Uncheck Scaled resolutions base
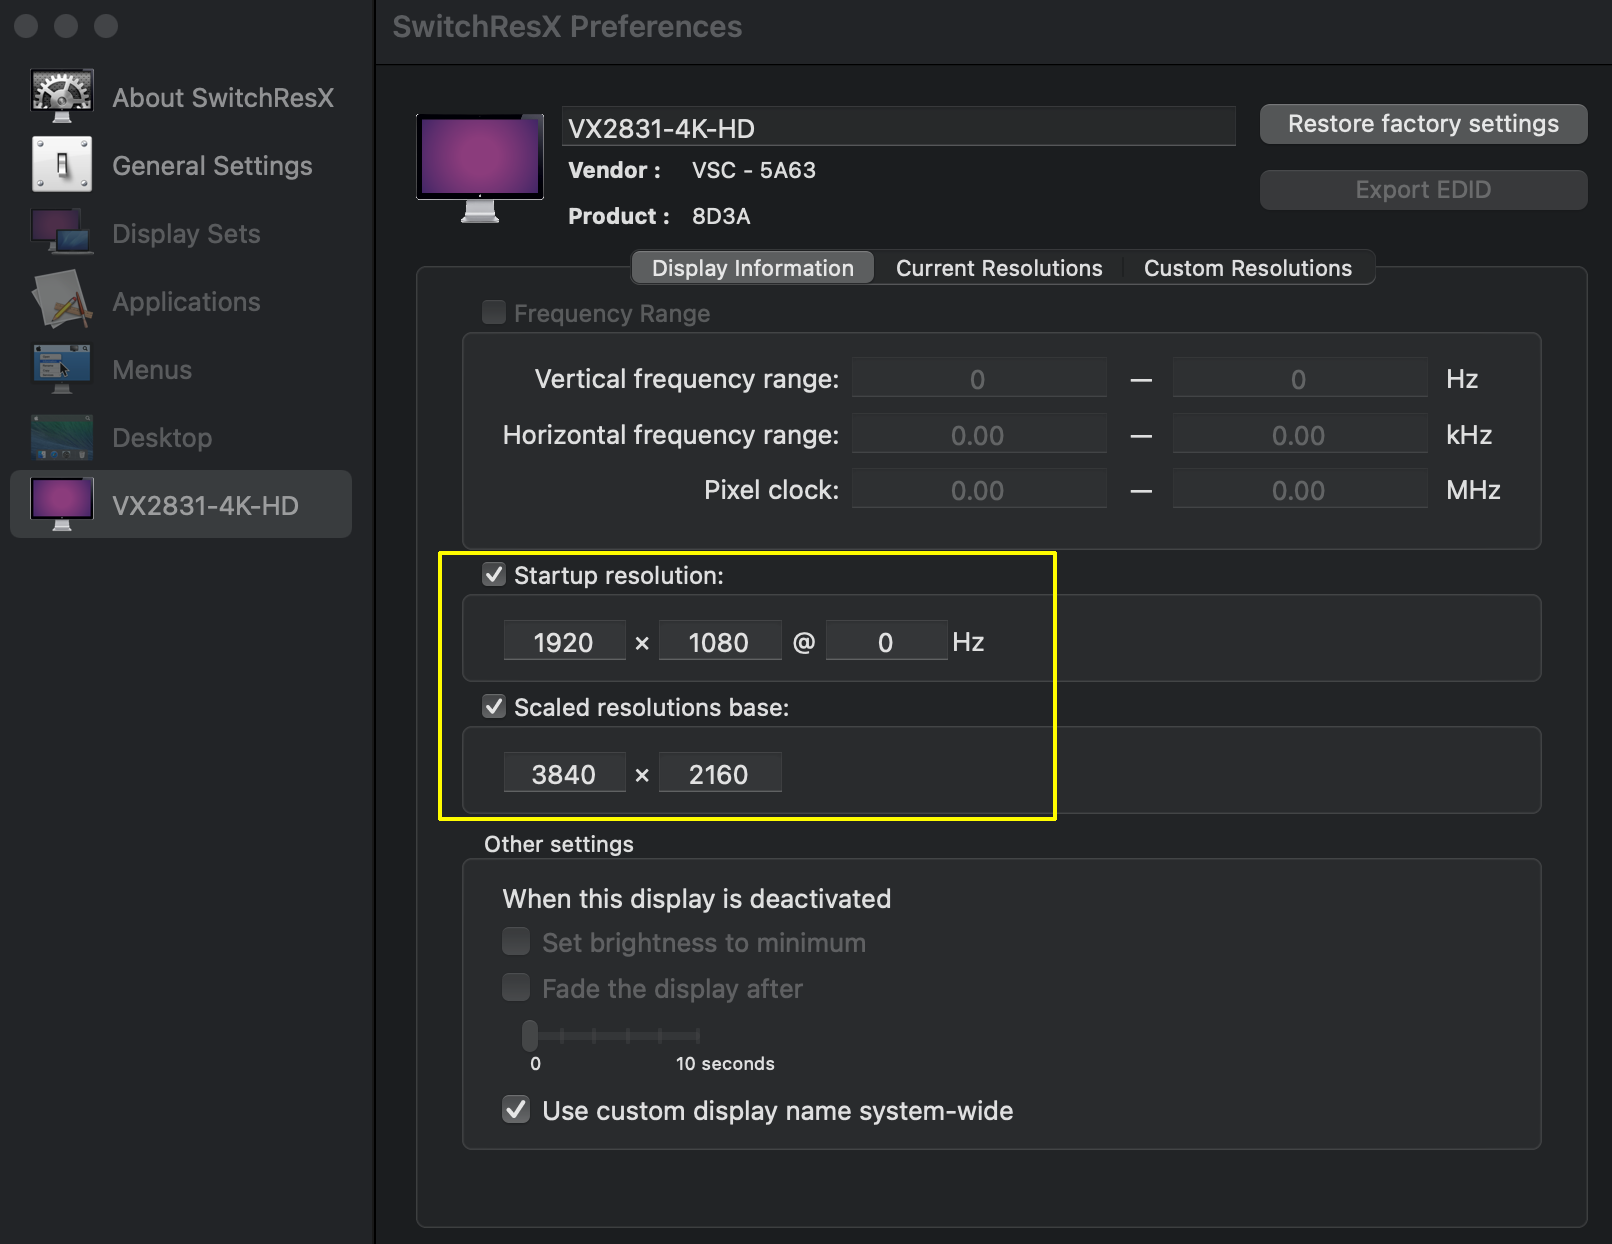1612x1244 pixels. (494, 707)
